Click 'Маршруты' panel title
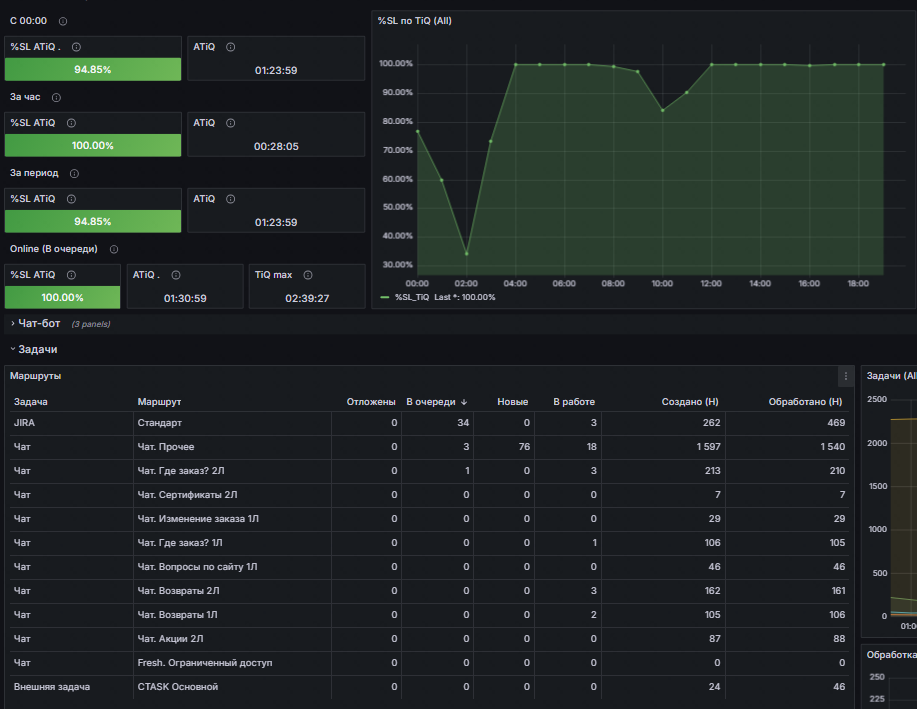 point(36,376)
